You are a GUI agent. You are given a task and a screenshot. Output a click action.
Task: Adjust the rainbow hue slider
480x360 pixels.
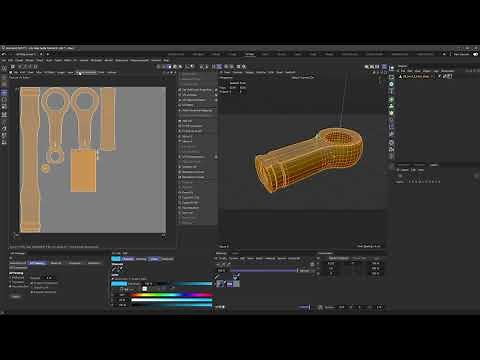[x=172, y=295]
